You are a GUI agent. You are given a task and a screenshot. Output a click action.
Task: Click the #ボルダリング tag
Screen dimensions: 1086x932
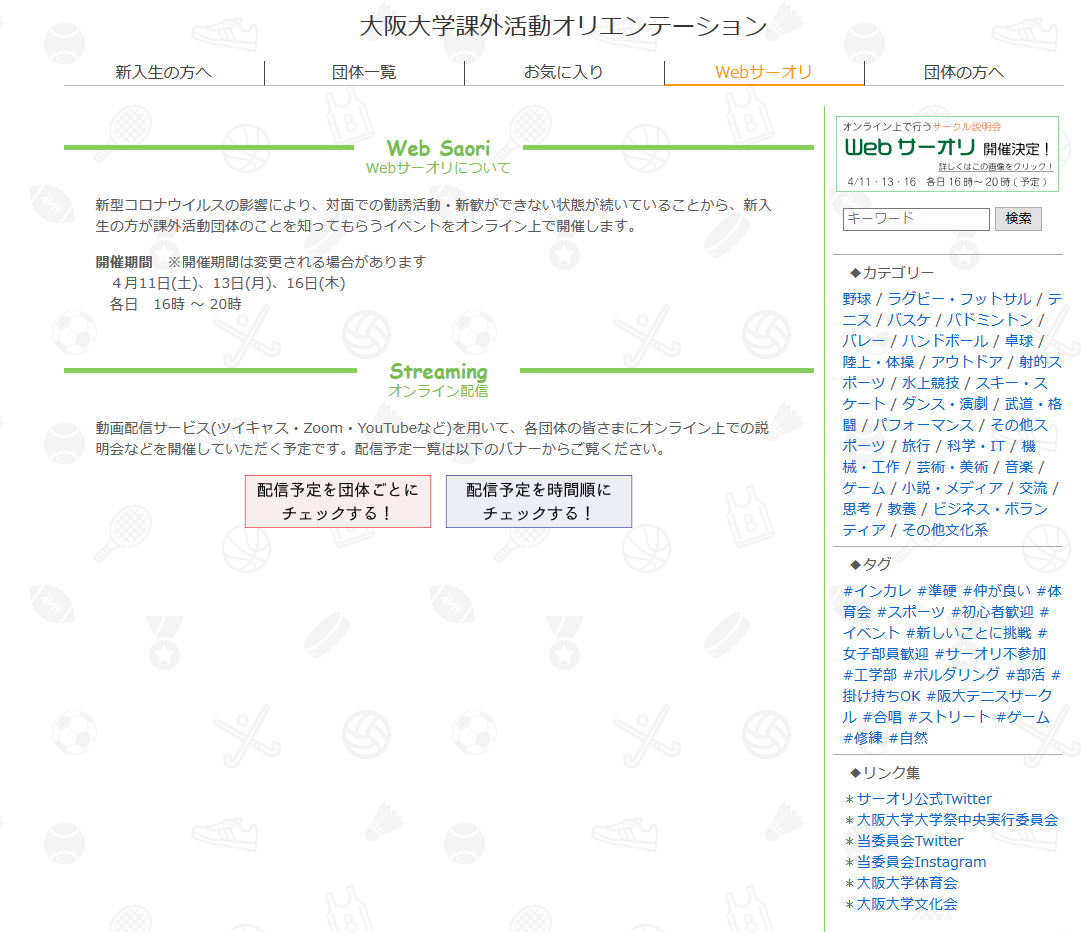click(x=950, y=675)
